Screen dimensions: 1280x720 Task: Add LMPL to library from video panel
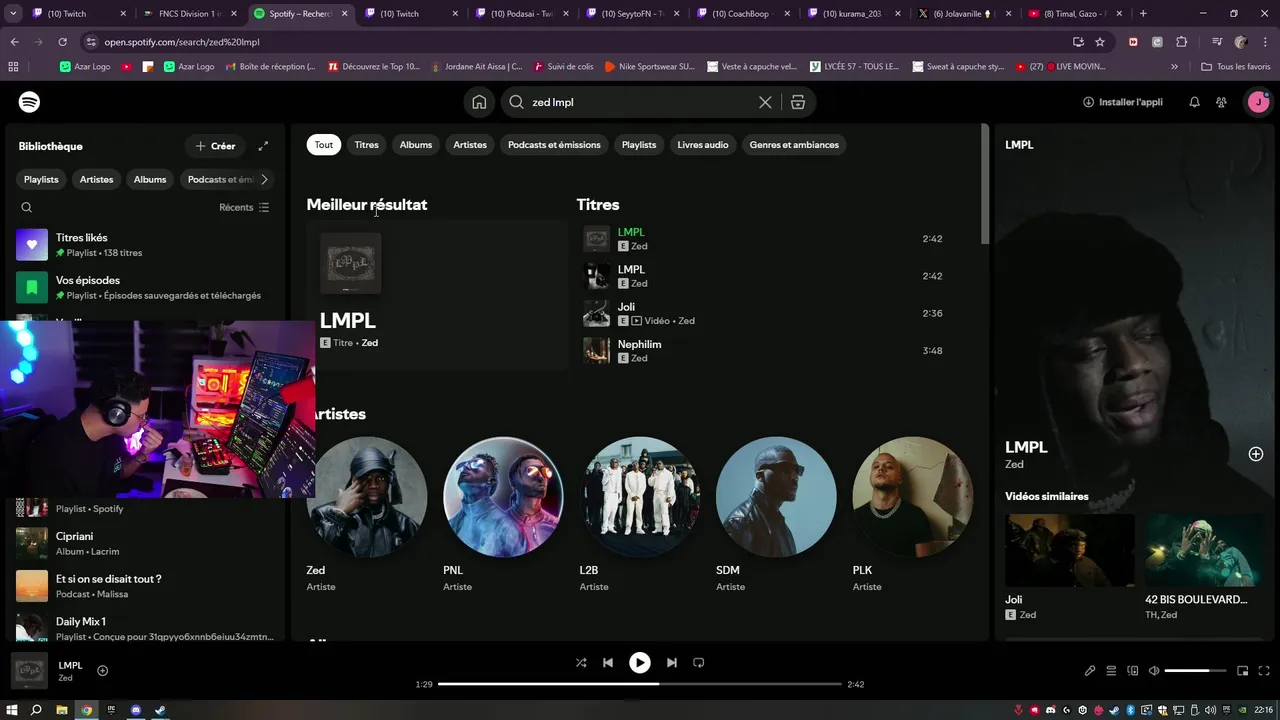point(1256,454)
